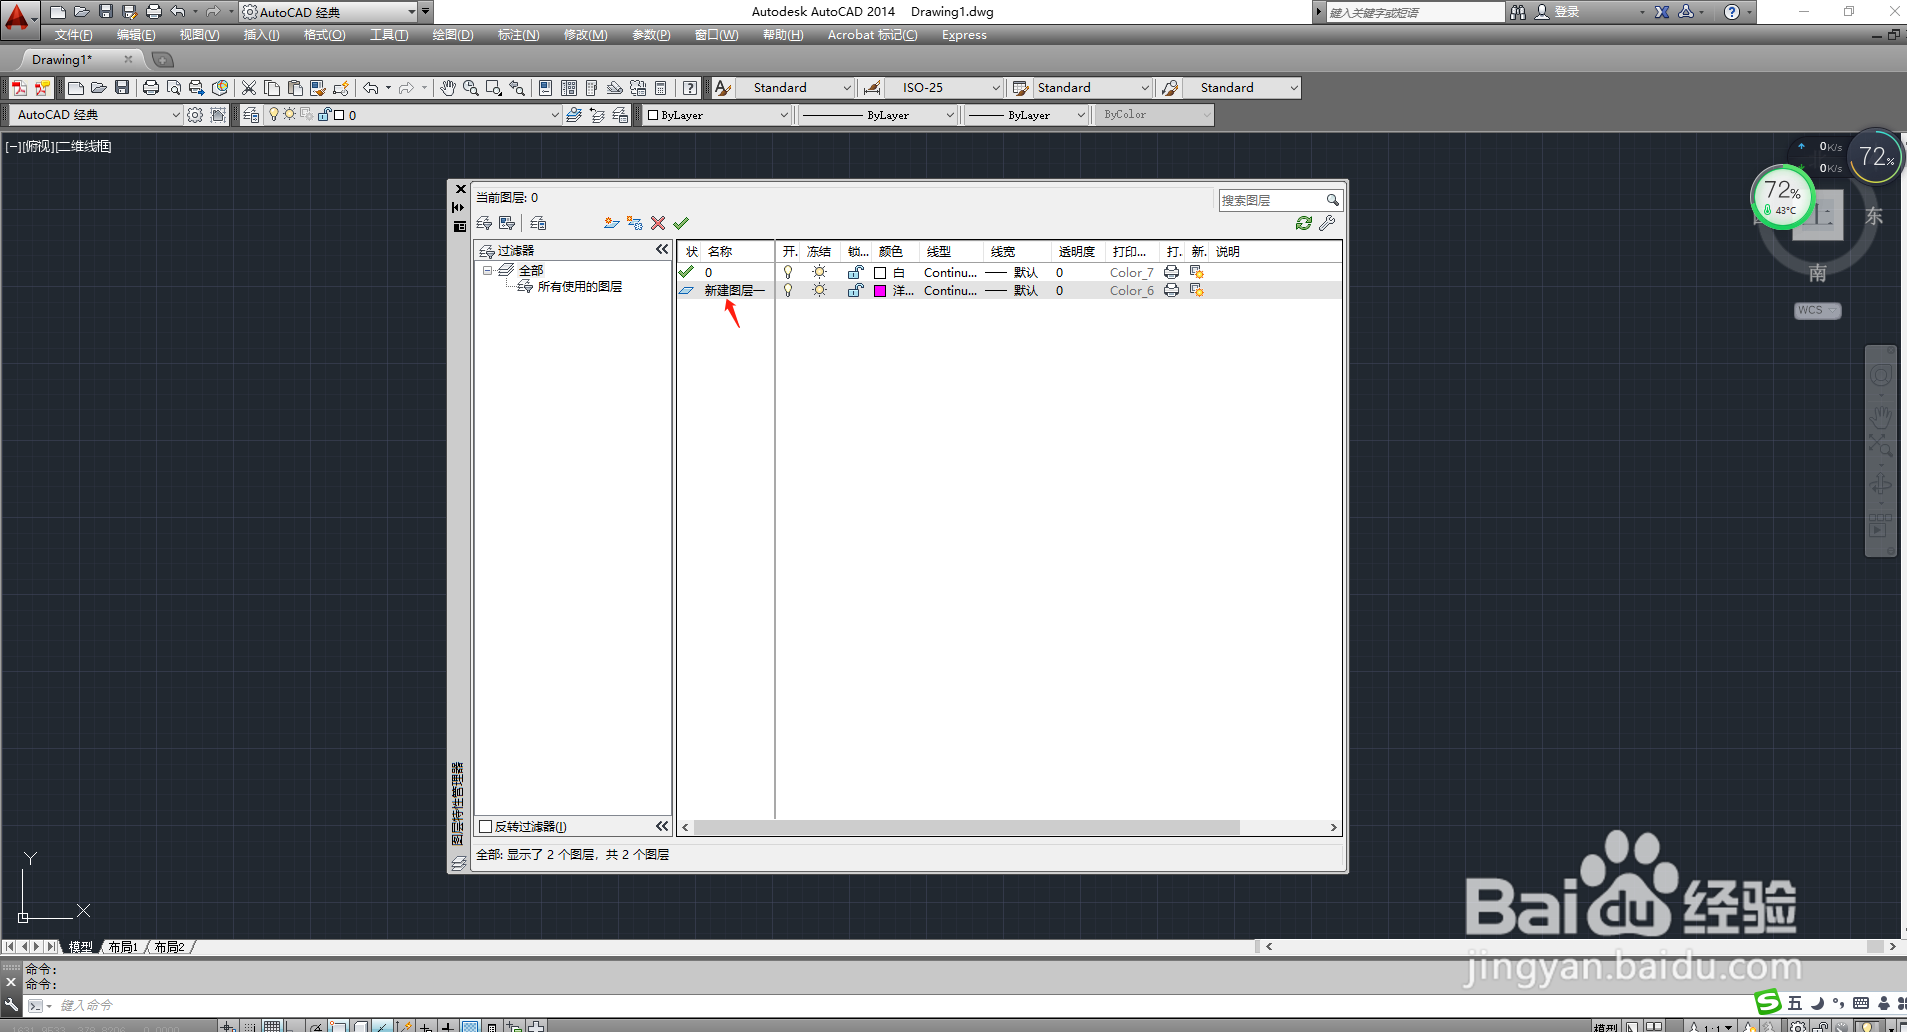Refresh the layer list

tap(1304, 223)
